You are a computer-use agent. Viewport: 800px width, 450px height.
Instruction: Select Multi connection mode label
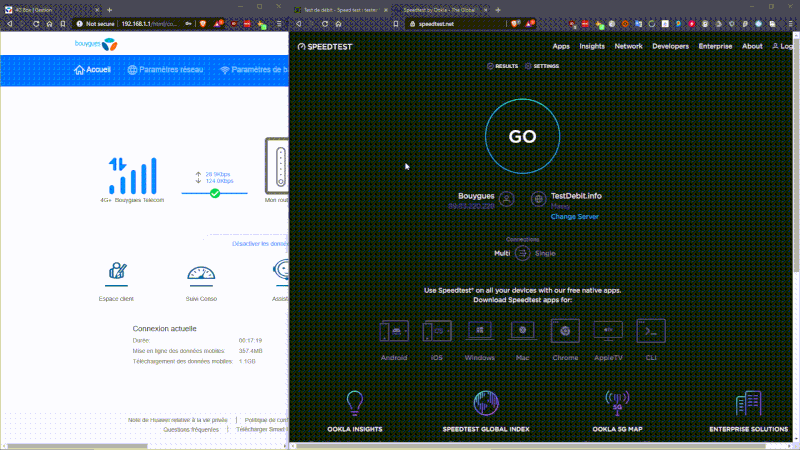[502, 253]
